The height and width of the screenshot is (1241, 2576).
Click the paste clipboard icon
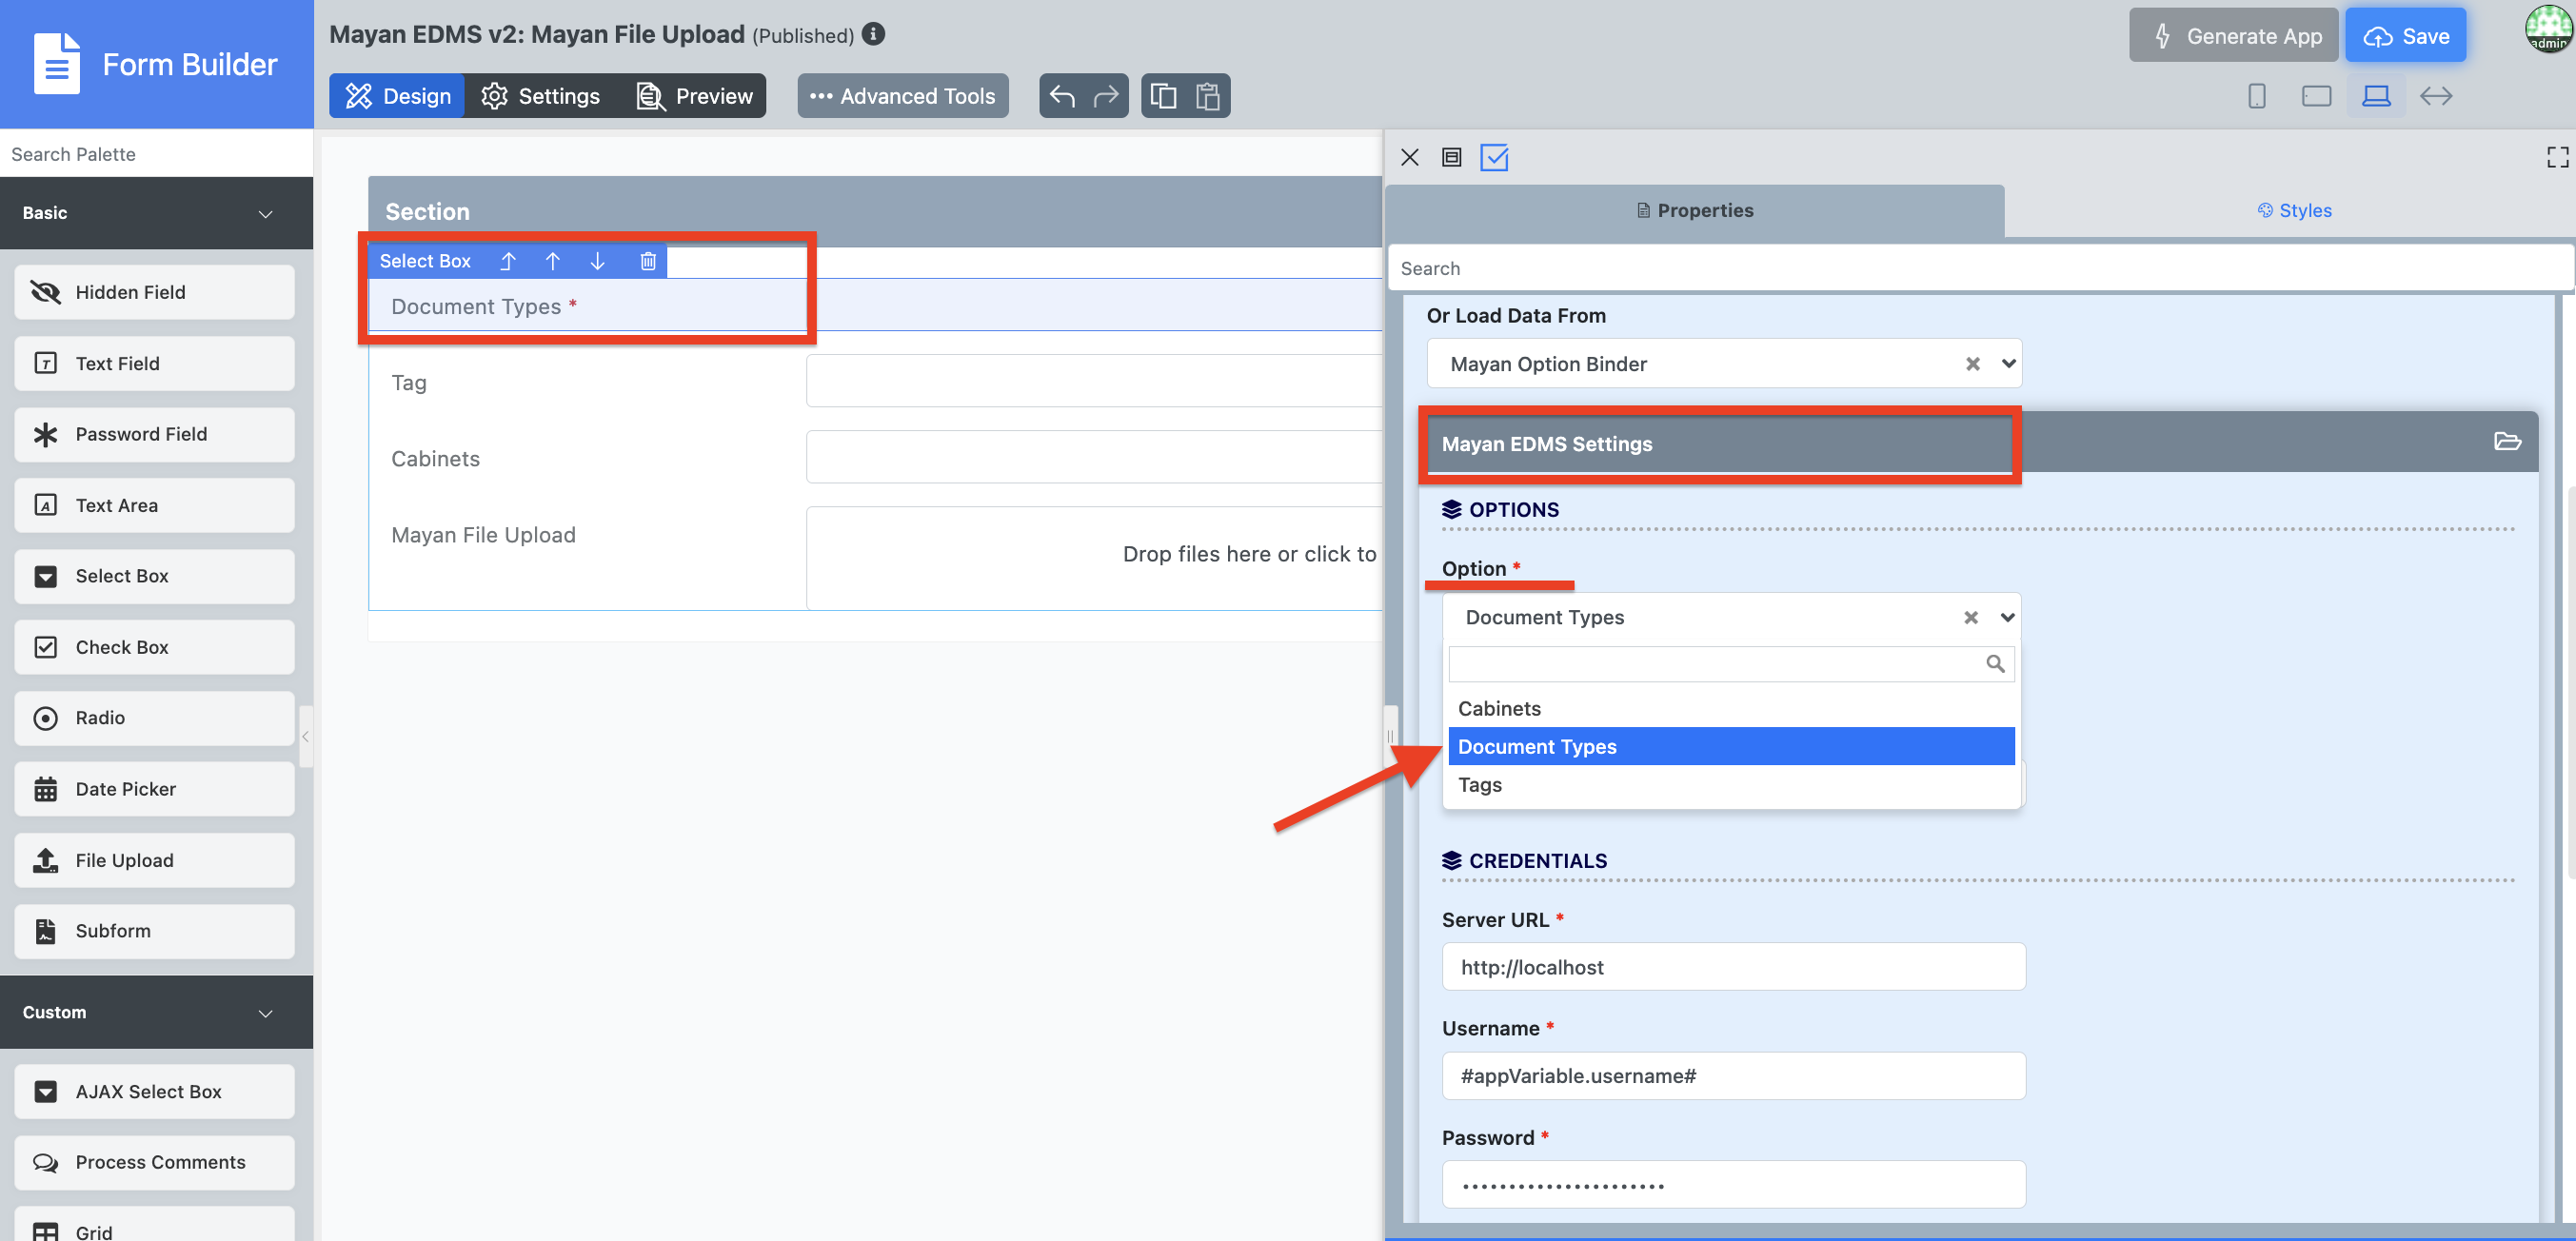(x=1208, y=96)
